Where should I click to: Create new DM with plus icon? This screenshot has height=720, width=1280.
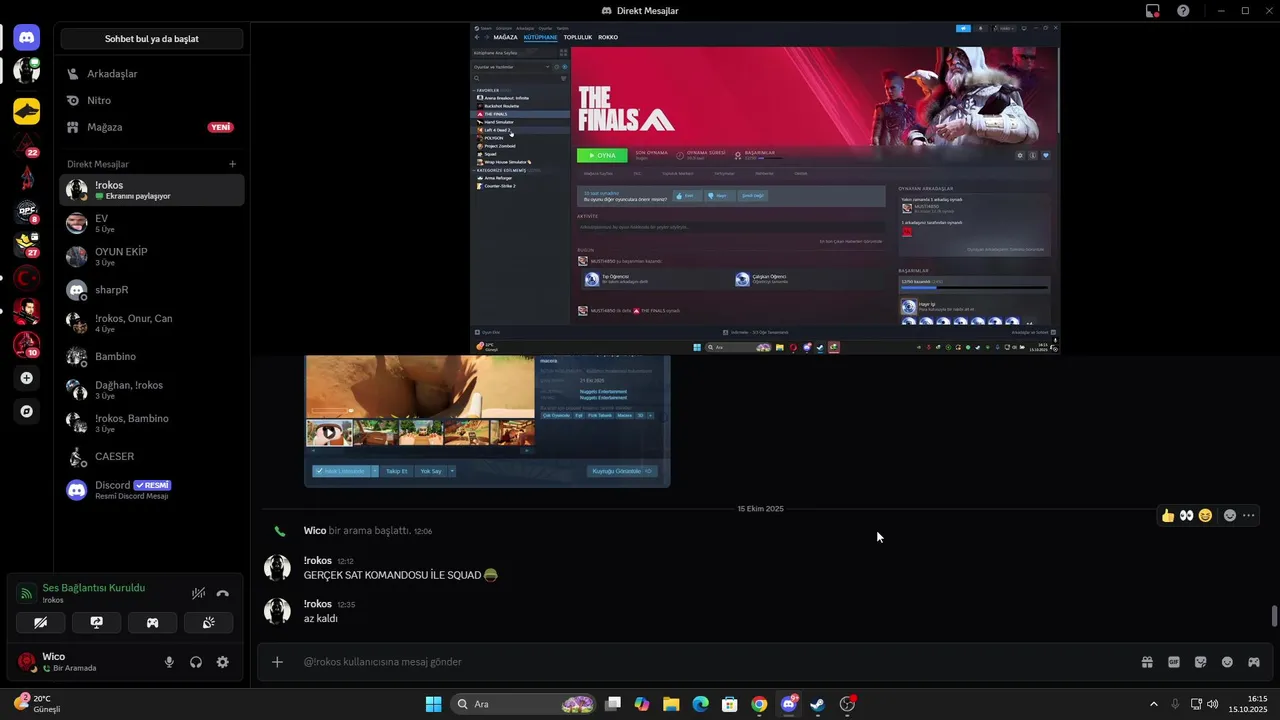tap(232, 164)
